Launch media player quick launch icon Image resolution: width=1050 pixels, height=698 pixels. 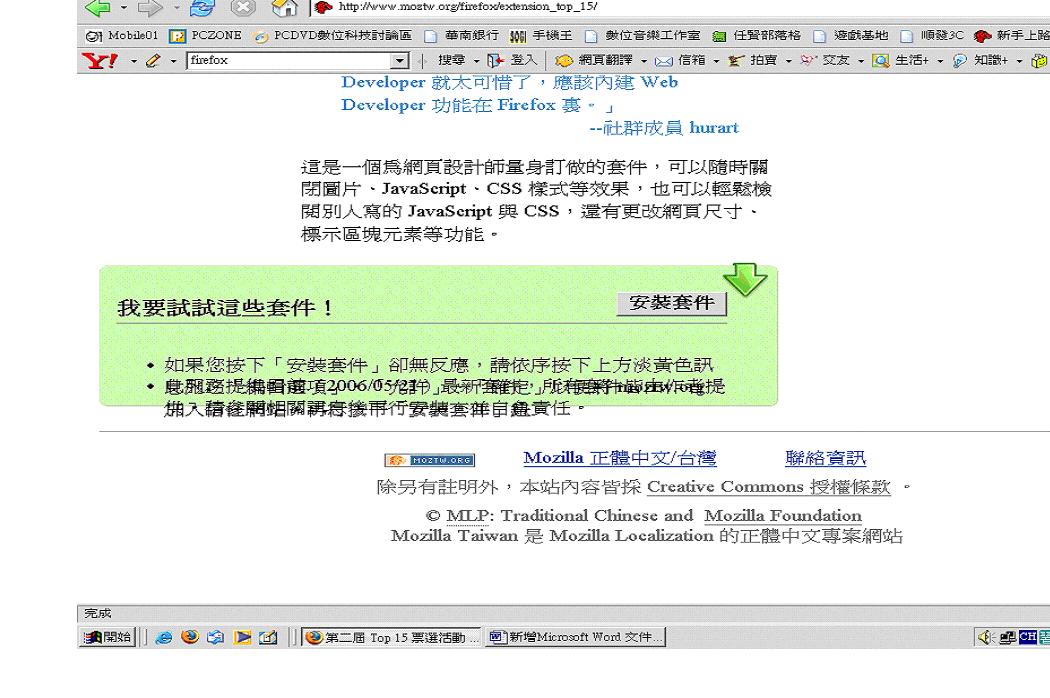(242, 637)
